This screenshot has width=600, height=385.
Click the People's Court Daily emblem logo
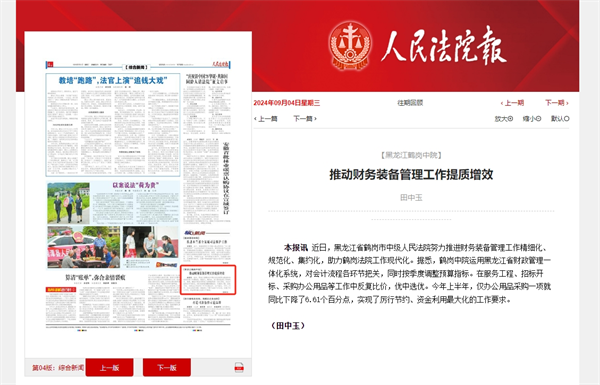(x=350, y=46)
